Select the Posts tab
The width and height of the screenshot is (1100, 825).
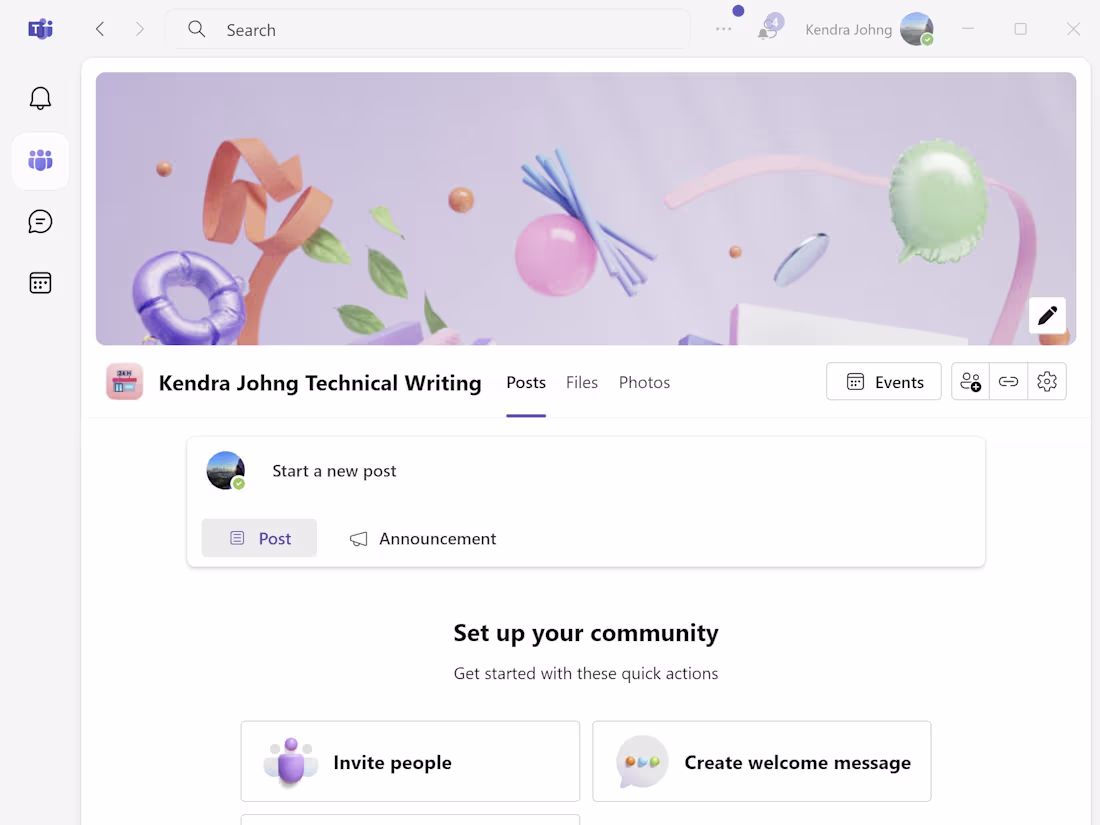(526, 382)
